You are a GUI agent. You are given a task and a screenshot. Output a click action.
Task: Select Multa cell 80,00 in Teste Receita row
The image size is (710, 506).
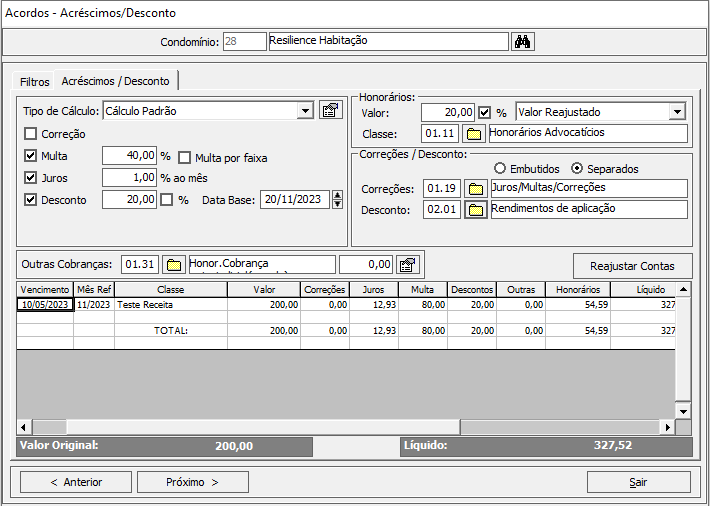point(423,305)
